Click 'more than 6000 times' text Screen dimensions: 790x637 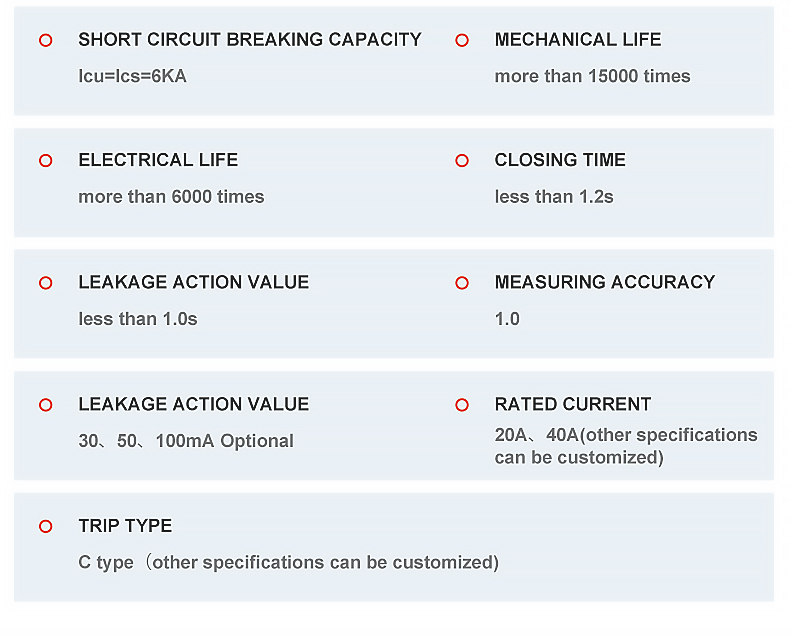point(171,197)
